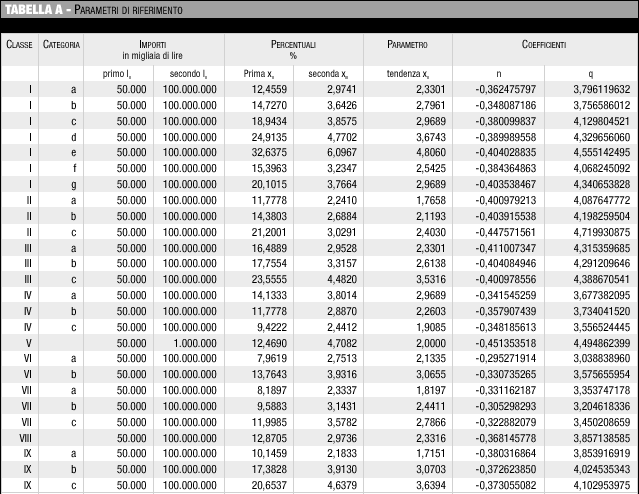This screenshot has width=639, height=494.
Task: Click the value 12,4559
Action: click(269, 89)
